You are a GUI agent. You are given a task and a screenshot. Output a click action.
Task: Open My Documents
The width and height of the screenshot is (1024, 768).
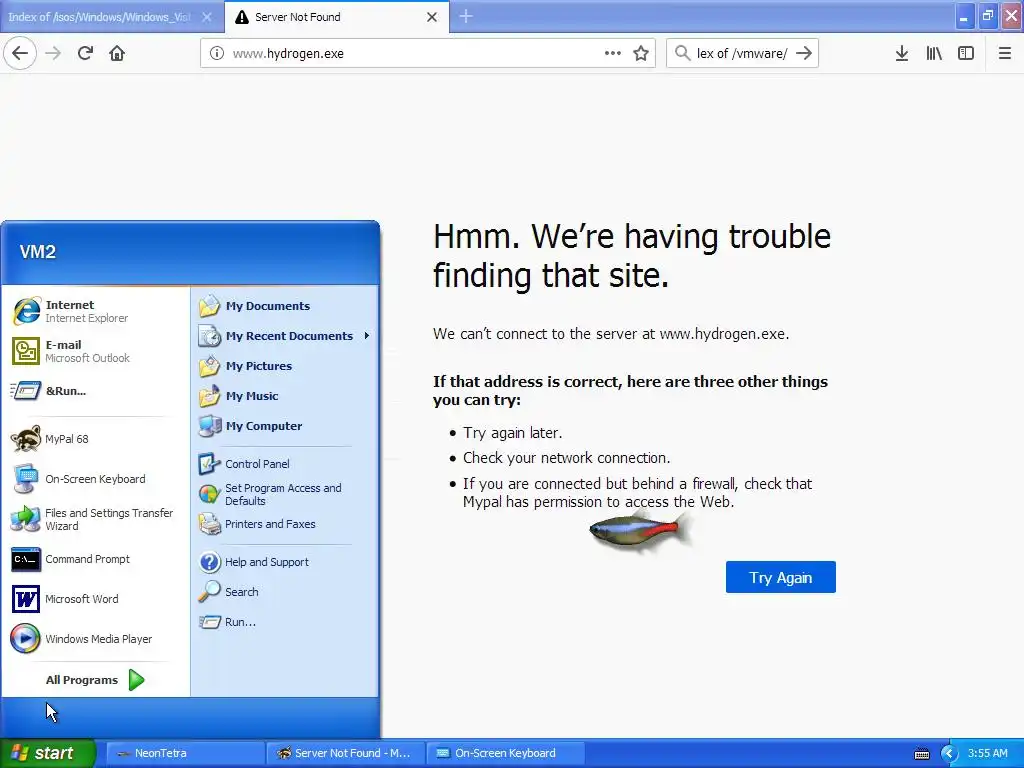click(x=285, y=306)
